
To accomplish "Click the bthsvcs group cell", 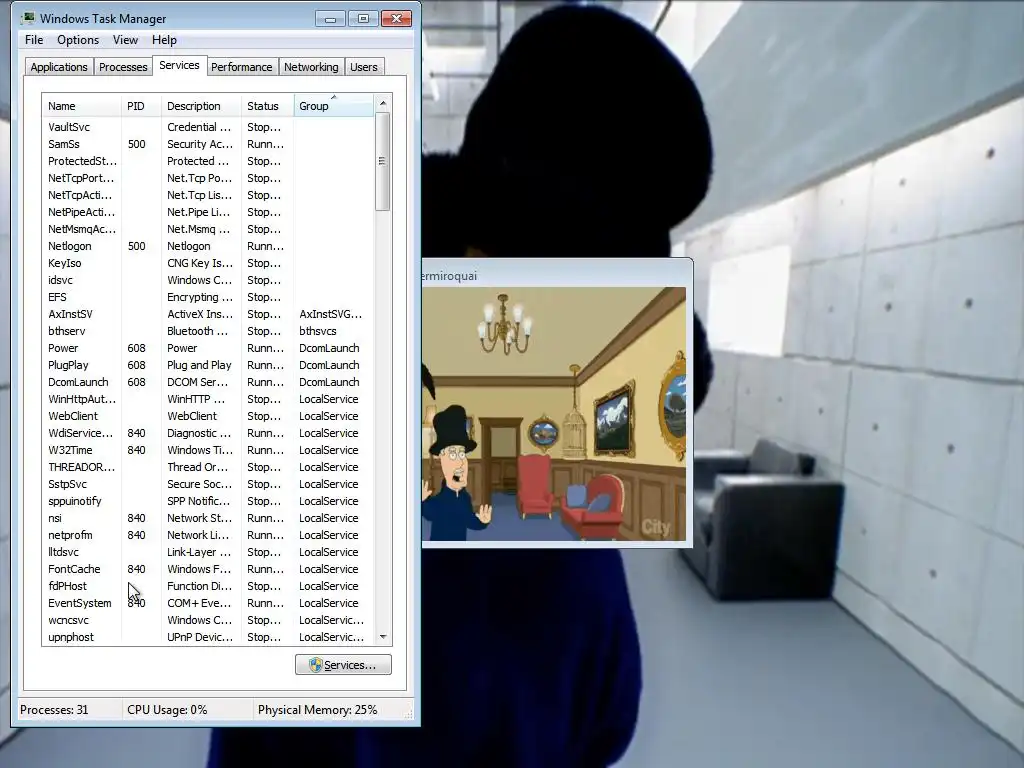I will [x=318, y=331].
